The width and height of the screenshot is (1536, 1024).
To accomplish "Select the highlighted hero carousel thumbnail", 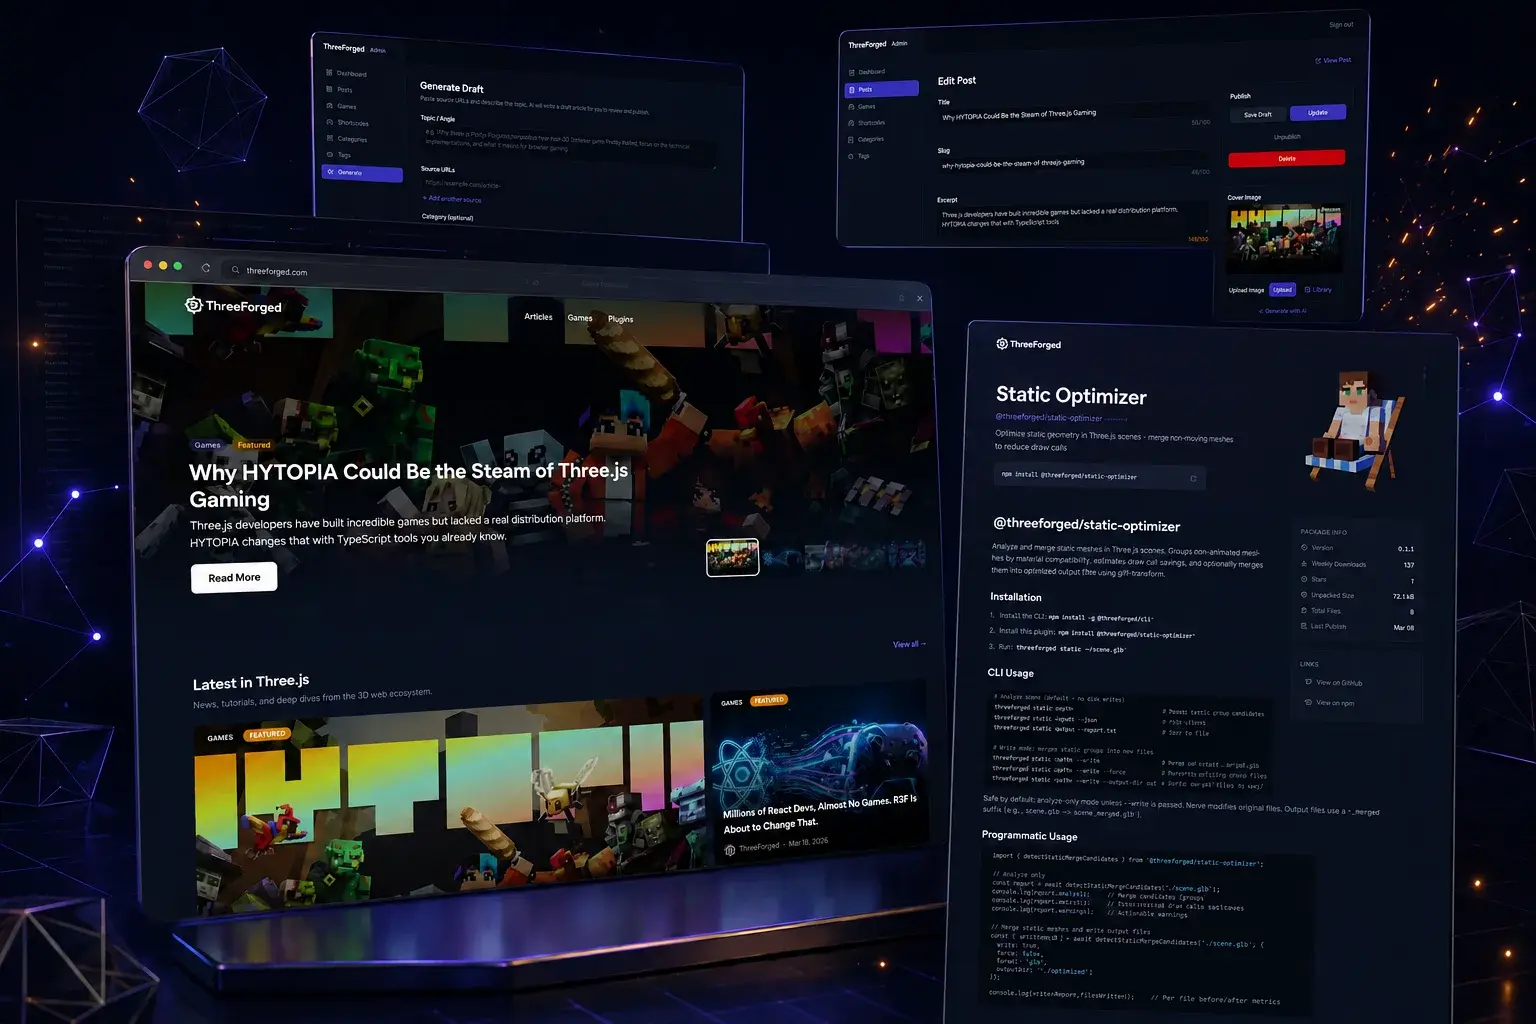I will click(733, 557).
